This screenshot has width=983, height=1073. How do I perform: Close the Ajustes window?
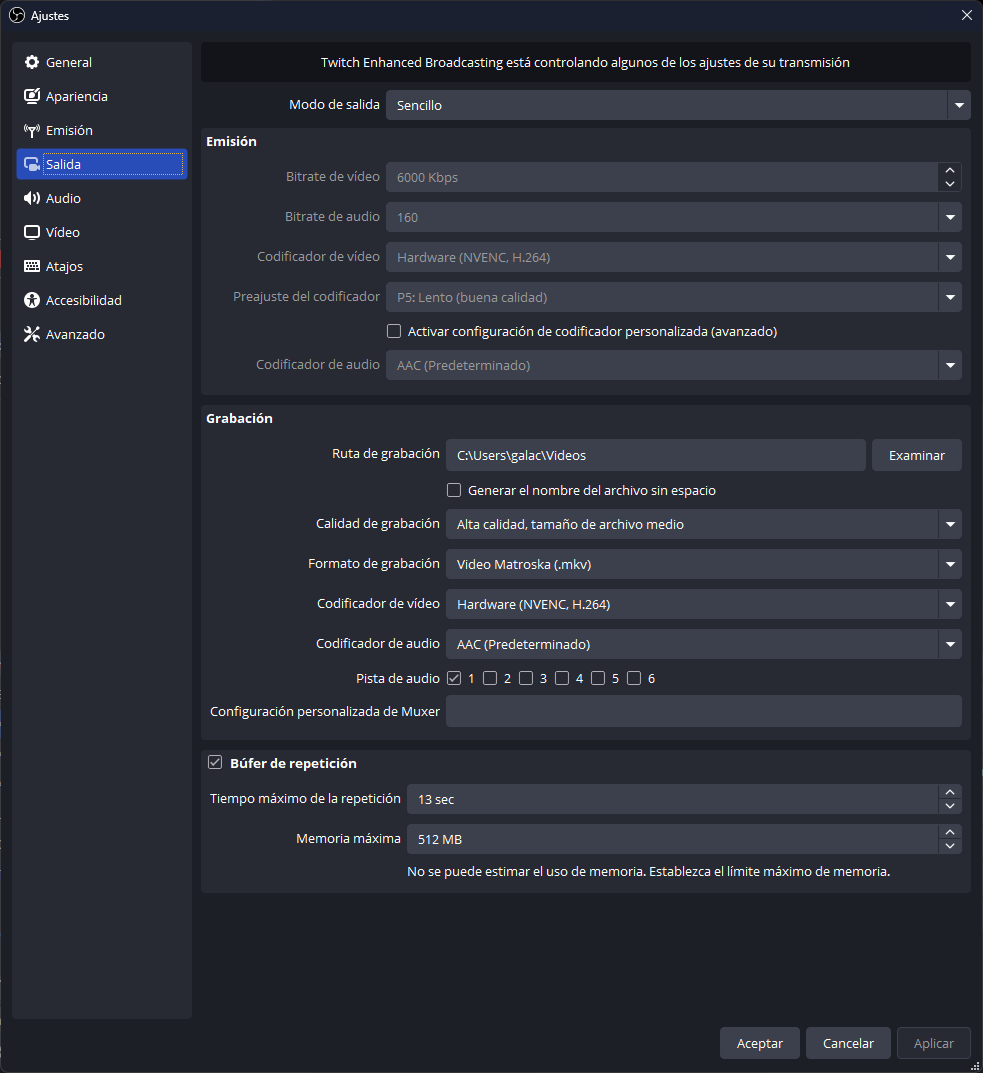click(x=967, y=15)
